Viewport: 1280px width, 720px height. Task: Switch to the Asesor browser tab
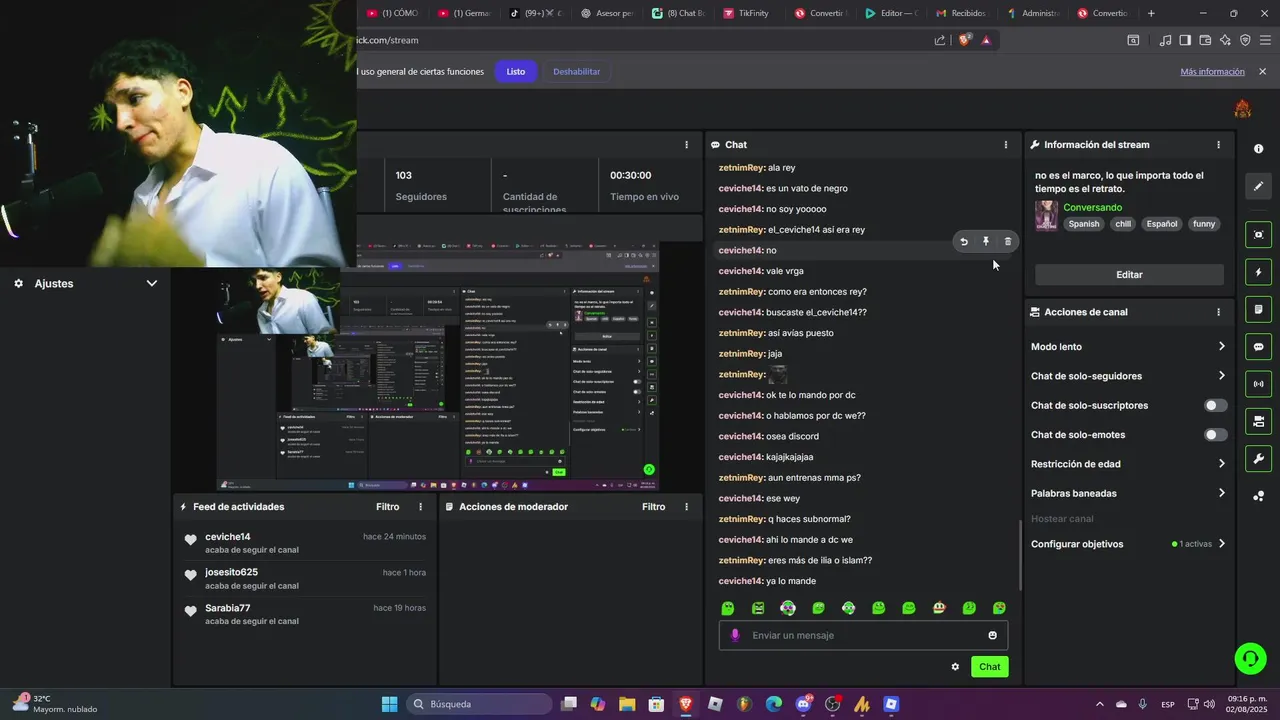coord(606,13)
